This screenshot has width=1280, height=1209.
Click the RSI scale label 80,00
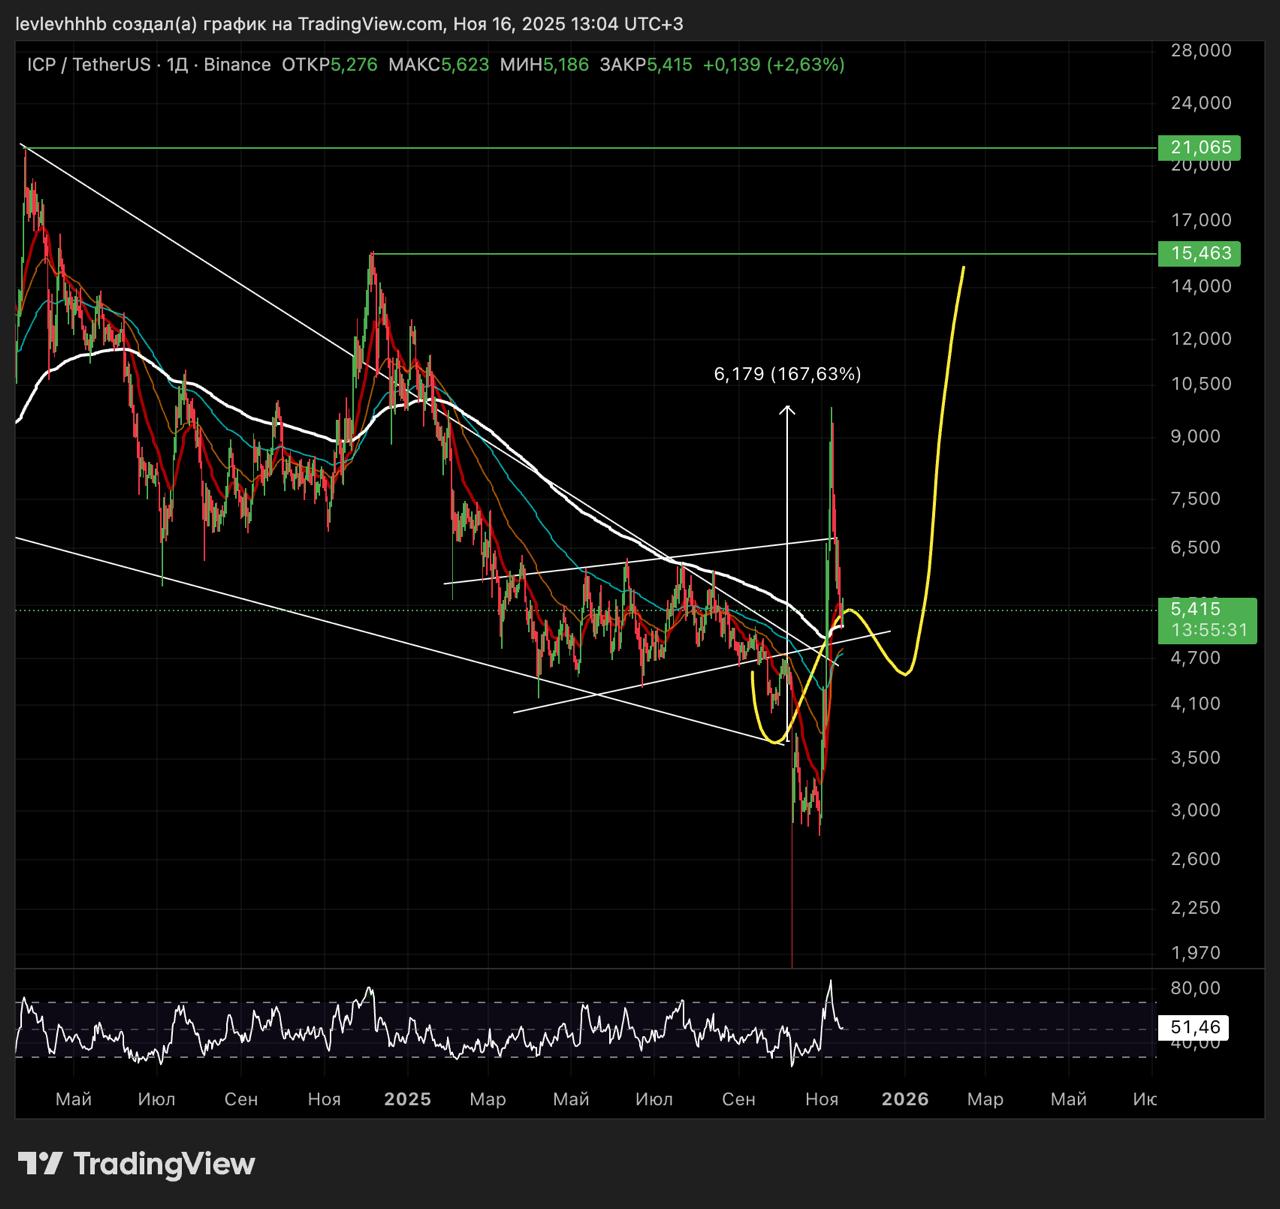click(x=1195, y=988)
